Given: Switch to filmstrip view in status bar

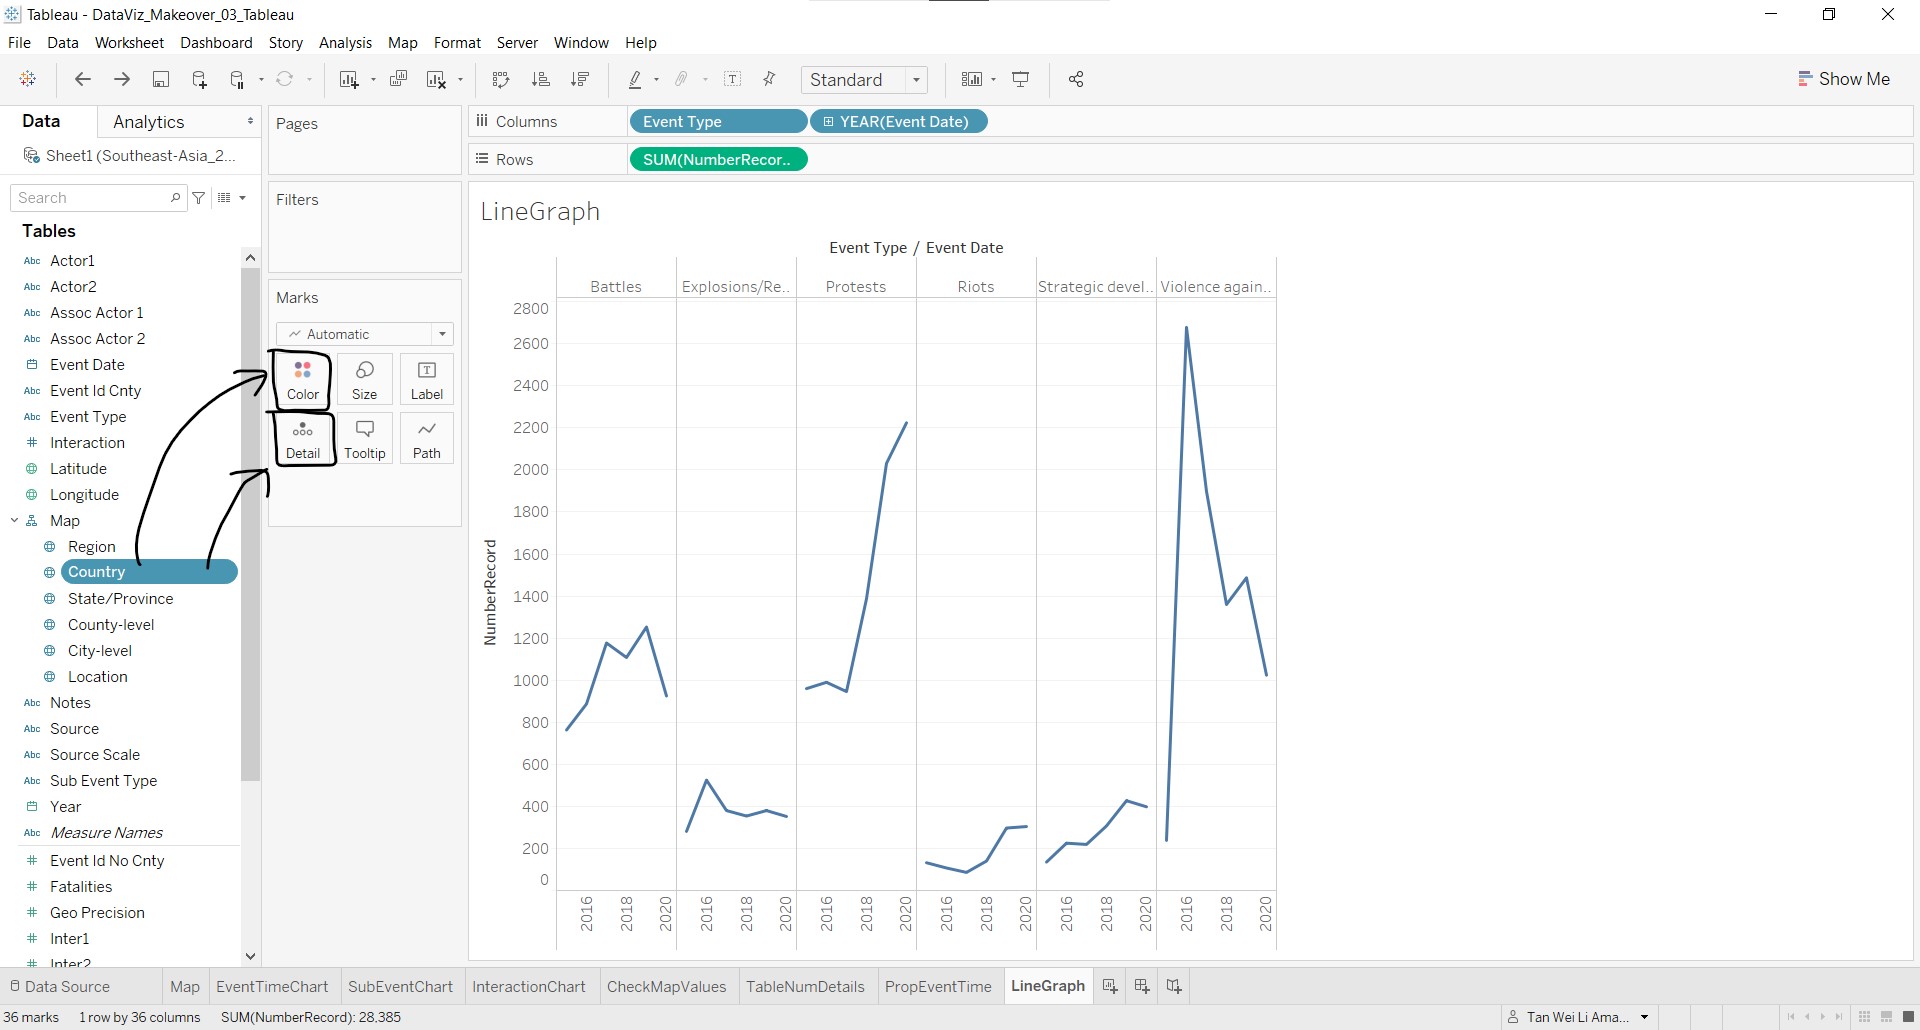Looking at the screenshot, I should click(x=1886, y=1017).
